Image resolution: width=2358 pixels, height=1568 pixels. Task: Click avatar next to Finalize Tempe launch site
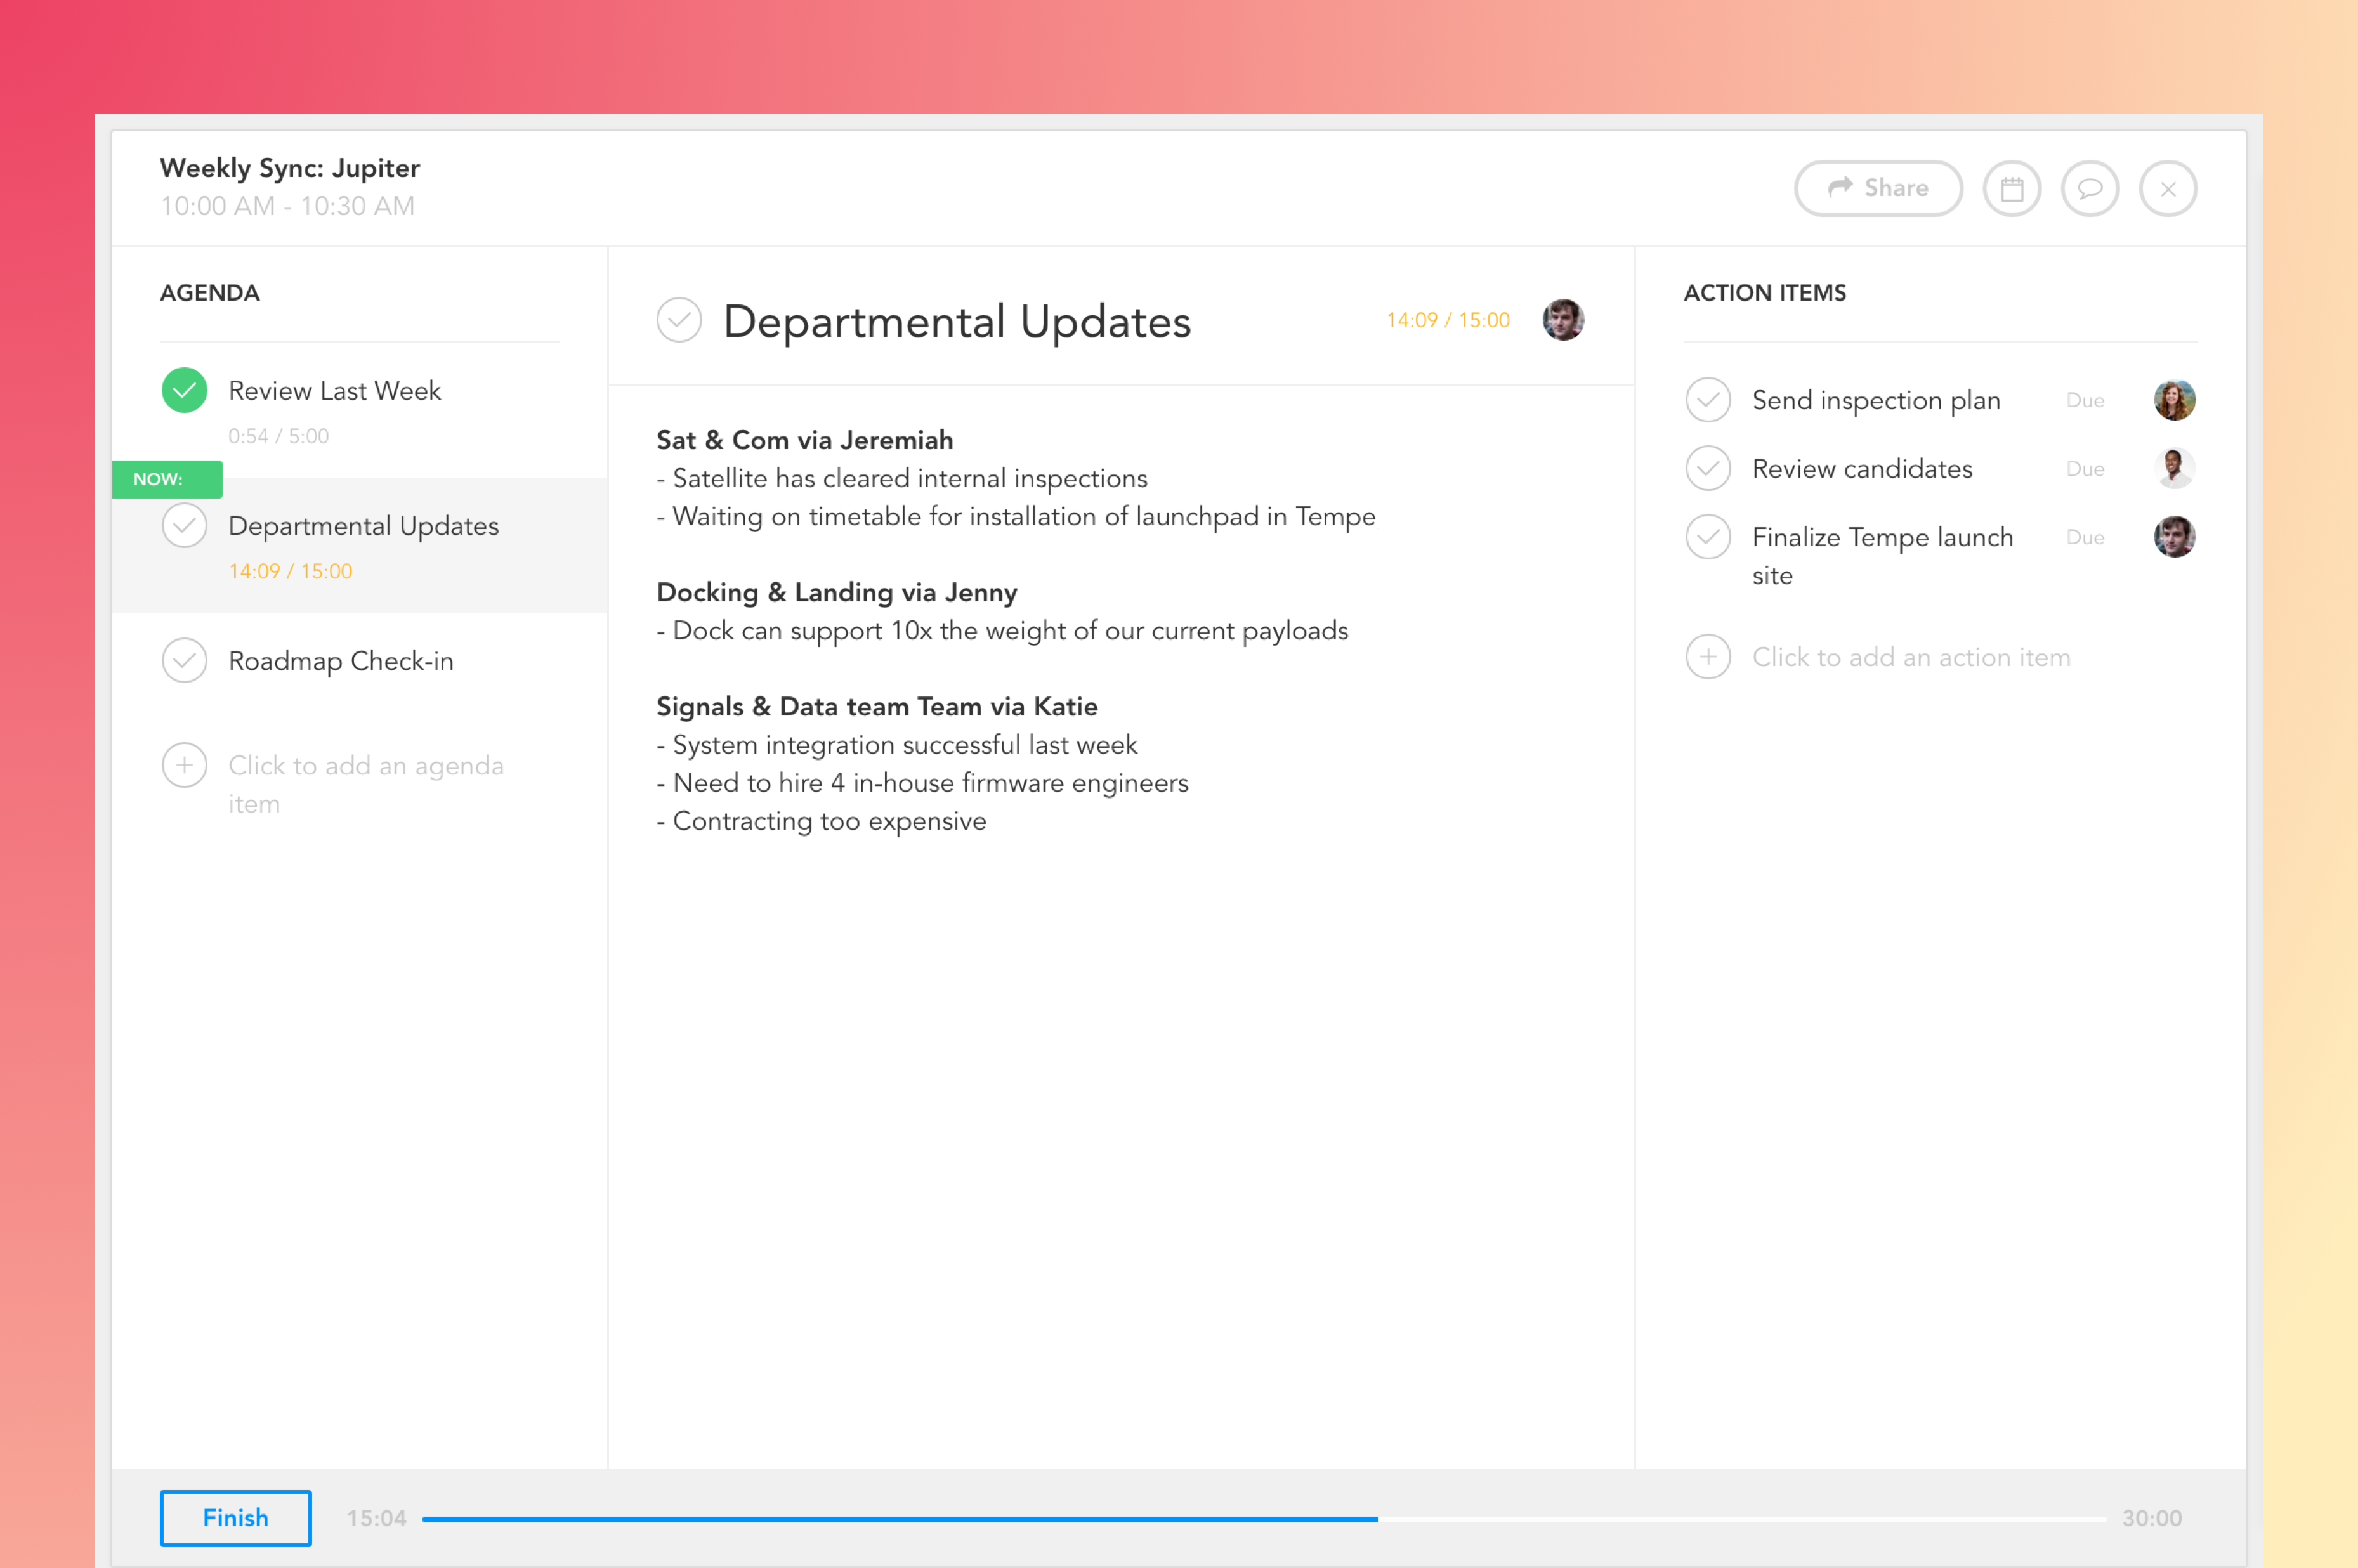(2174, 537)
